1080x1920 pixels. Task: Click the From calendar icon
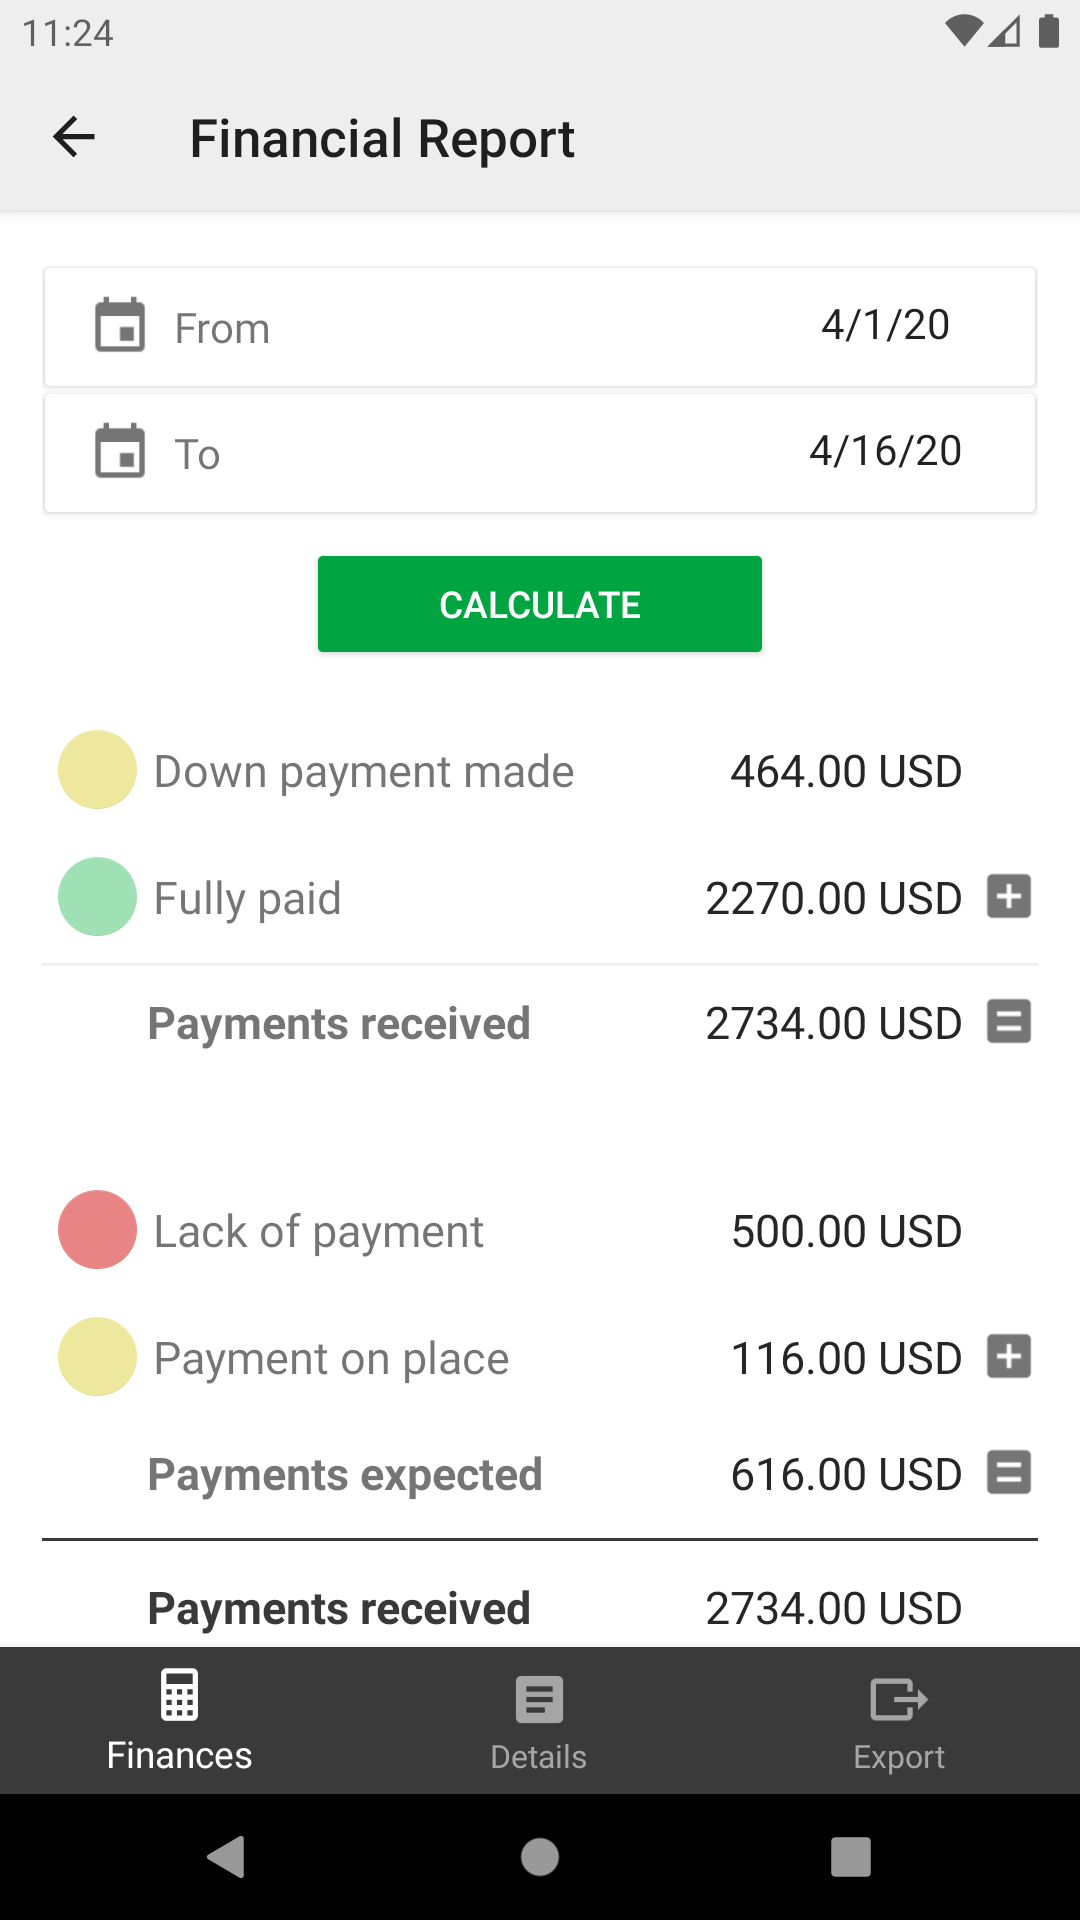pos(120,326)
